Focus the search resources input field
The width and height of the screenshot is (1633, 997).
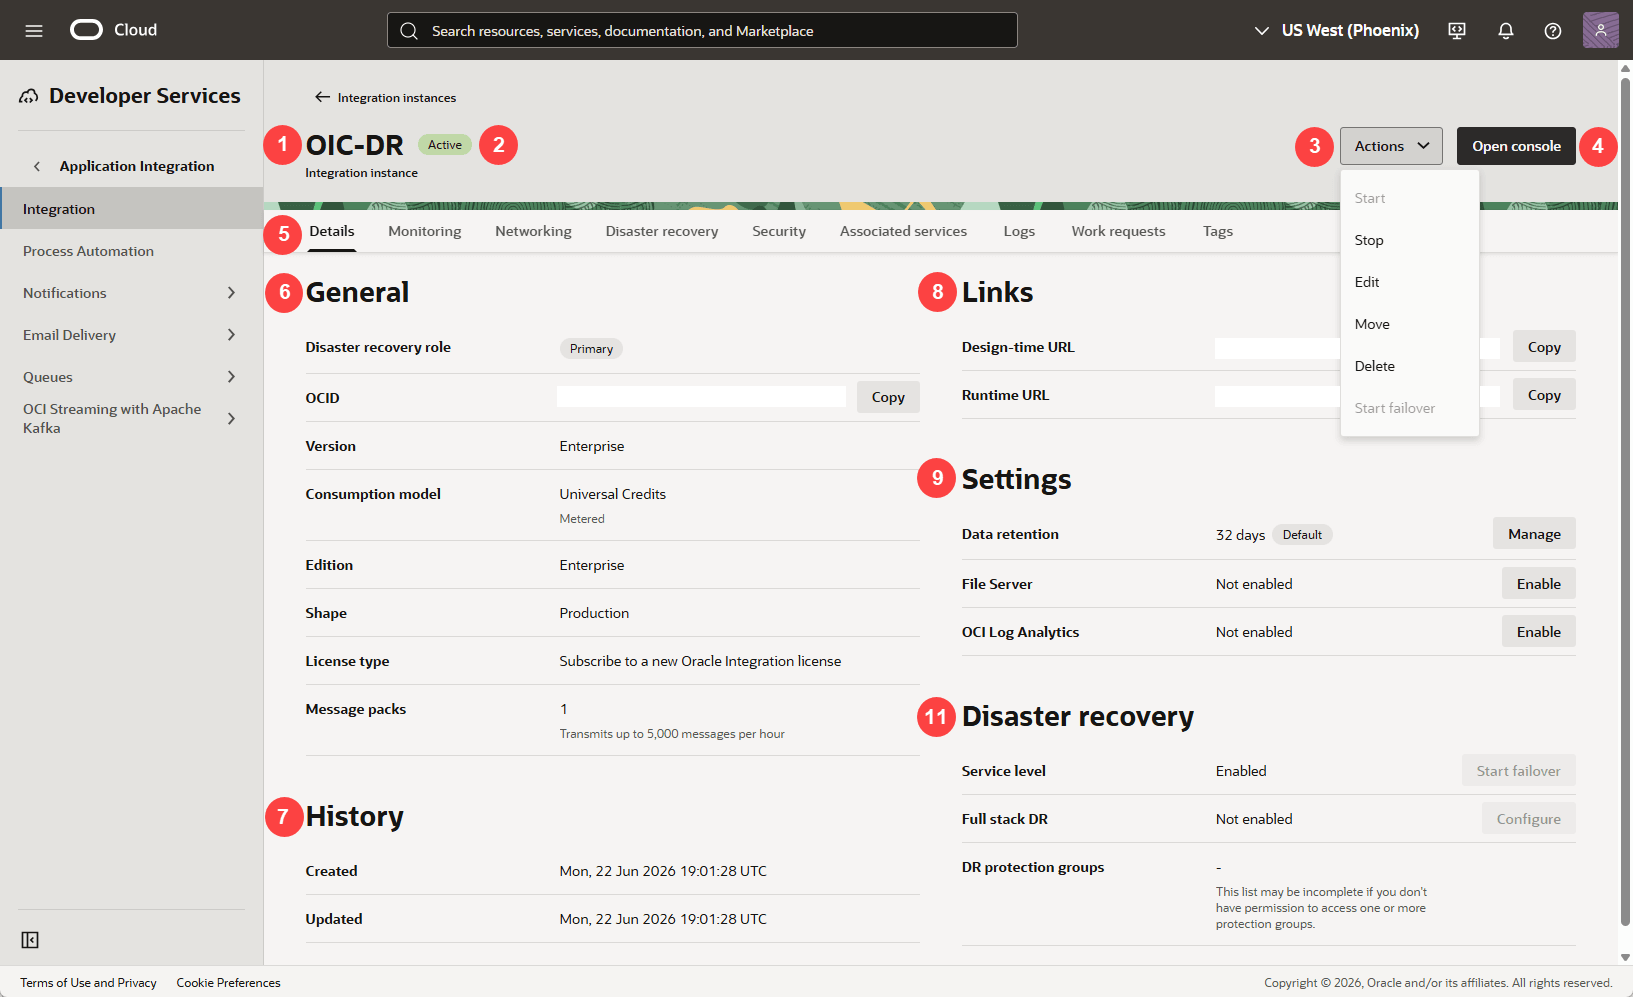(x=702, y=30)
